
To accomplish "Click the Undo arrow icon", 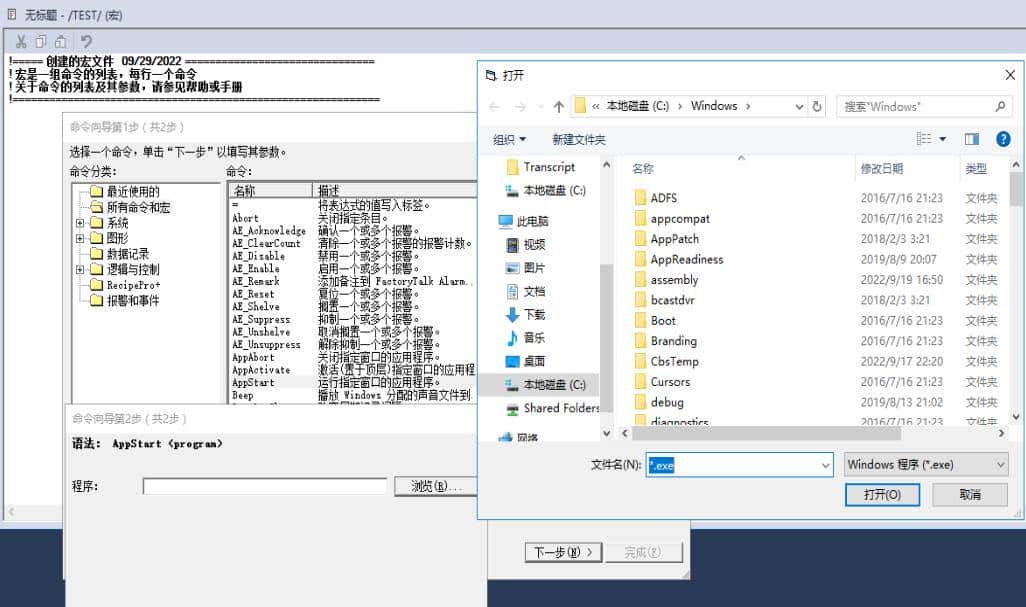I will [88, 42].
